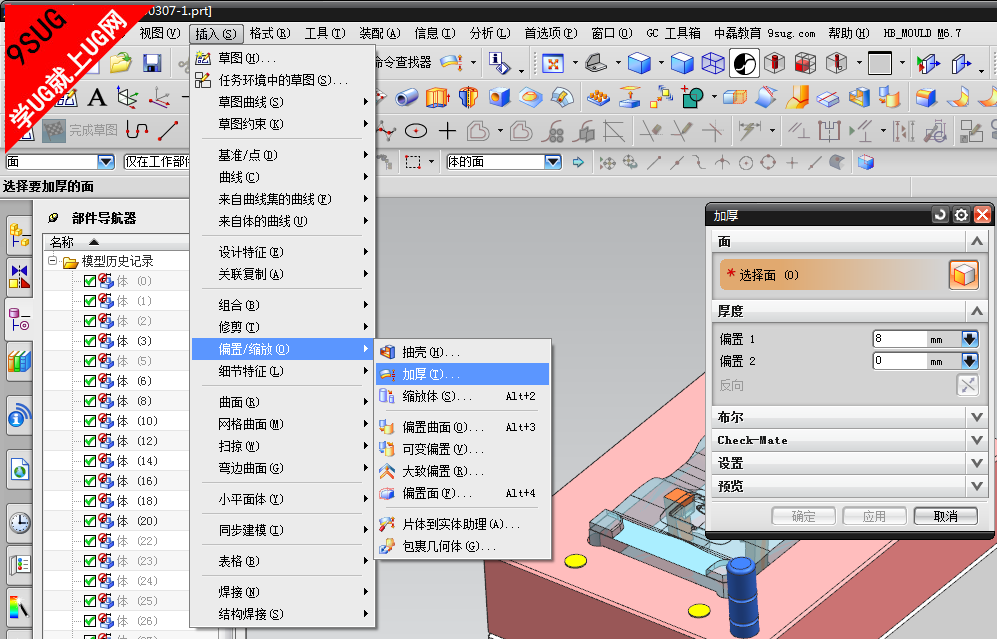Click the Shell menu item icon
Viewport: 997px width, 639px height.
pyautogui.click(x=387, y=352)
